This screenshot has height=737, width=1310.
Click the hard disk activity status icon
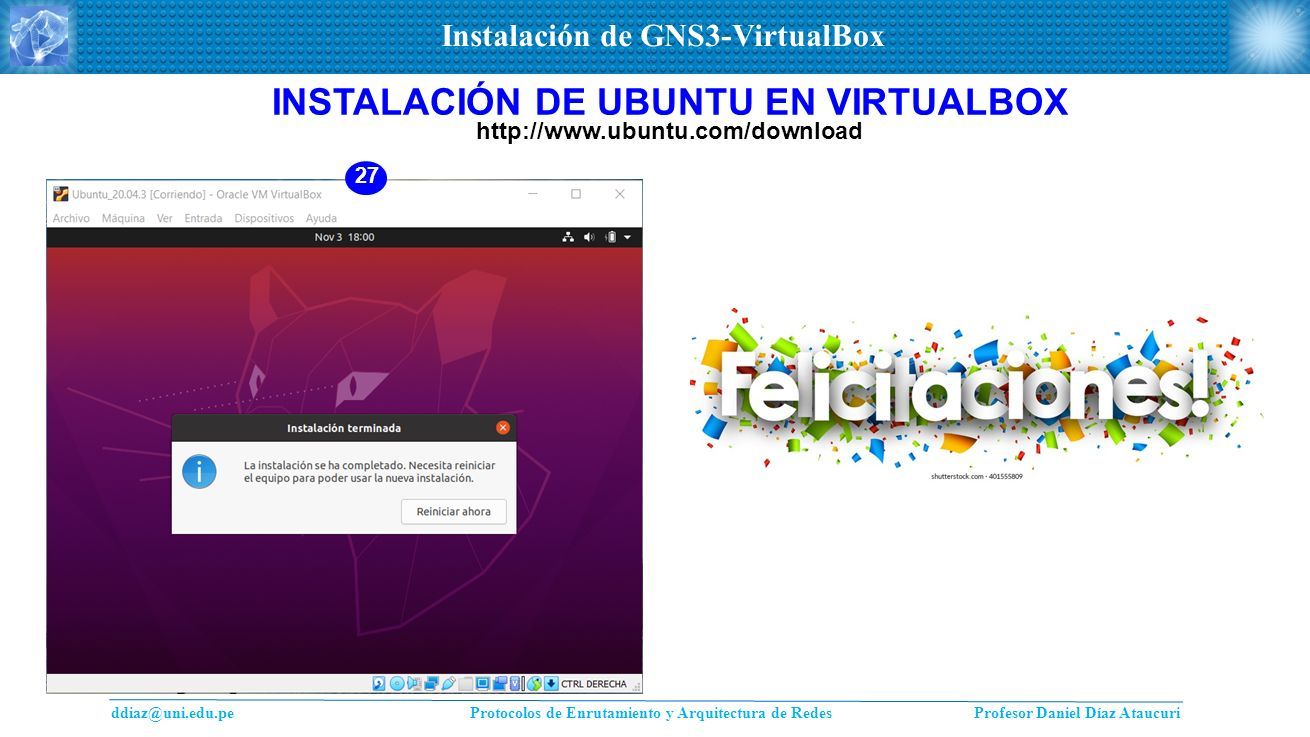379,684
